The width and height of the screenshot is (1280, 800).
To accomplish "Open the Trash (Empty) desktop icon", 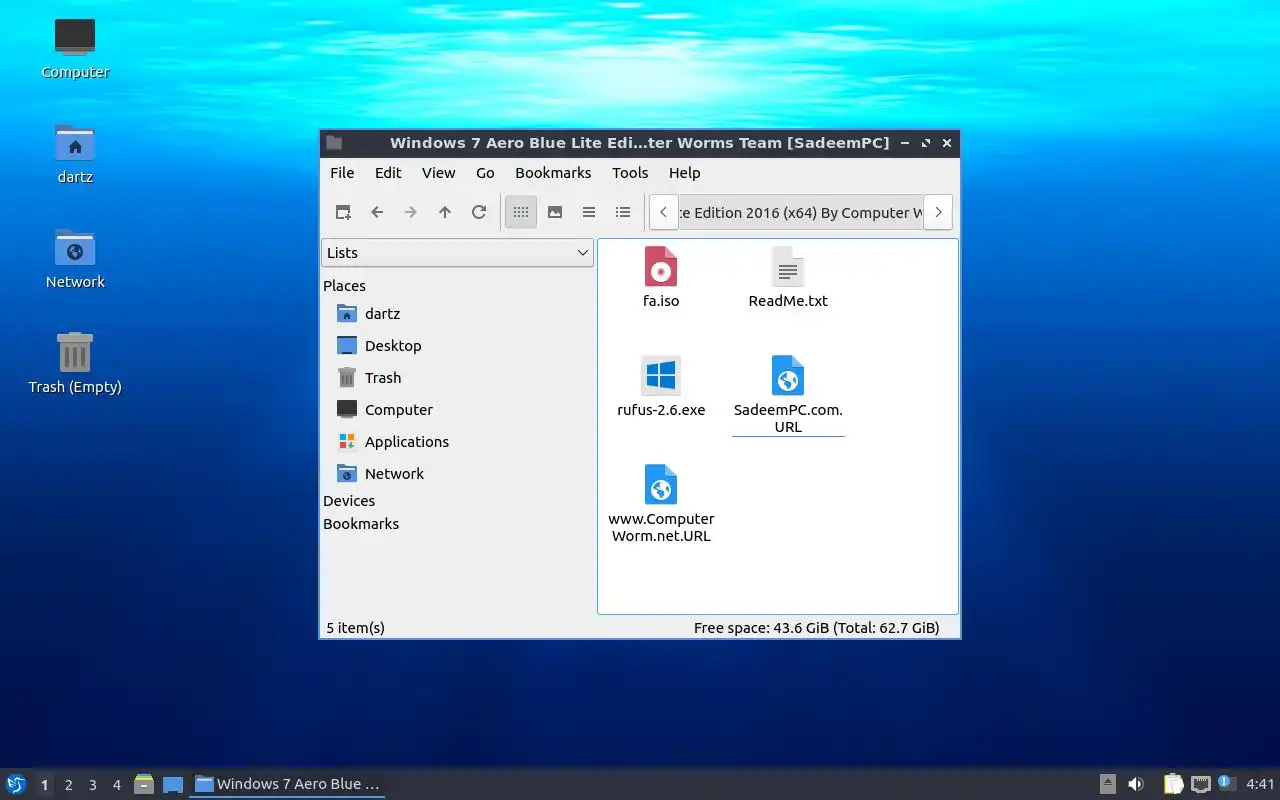I will (x=75, y=363).
